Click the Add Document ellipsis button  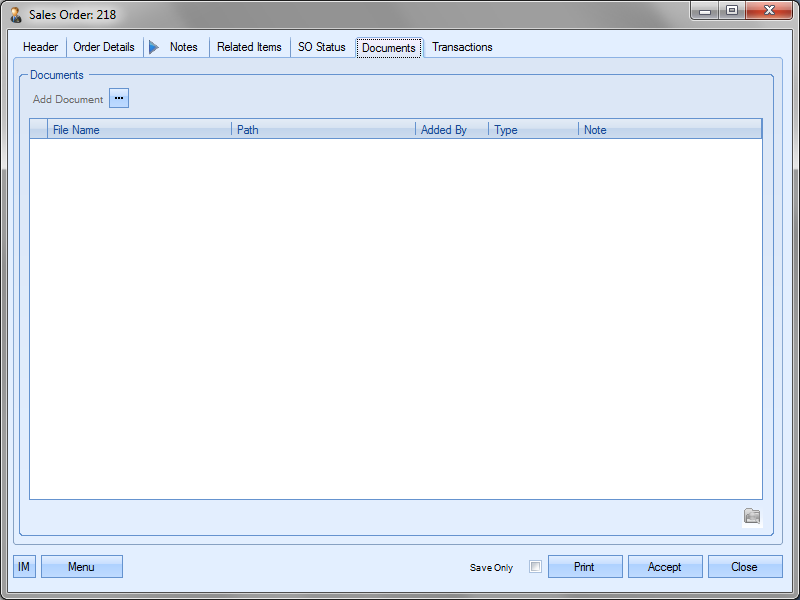coord(119,98)
